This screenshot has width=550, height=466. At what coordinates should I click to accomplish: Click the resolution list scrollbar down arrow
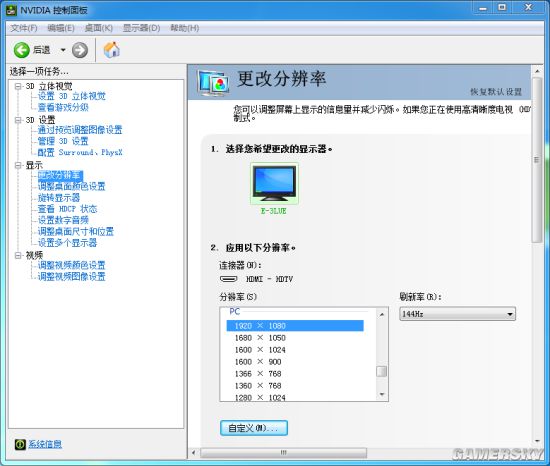pyautogui.click(x=382, y=394)
